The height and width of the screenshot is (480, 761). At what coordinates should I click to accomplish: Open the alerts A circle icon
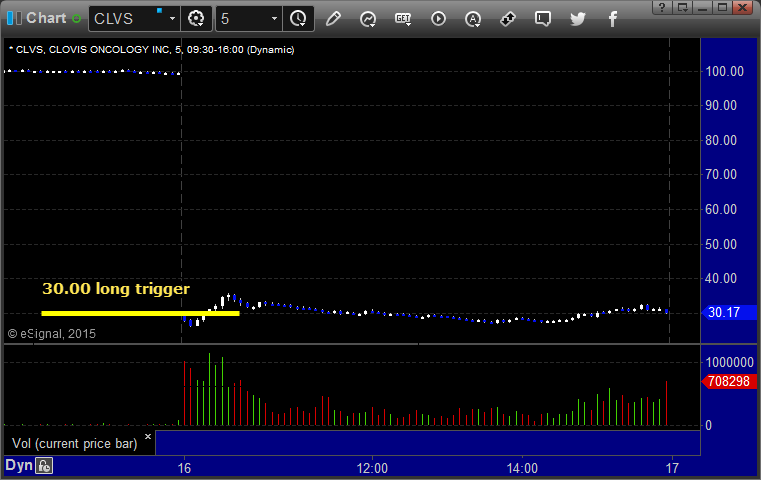coord(473,19)
